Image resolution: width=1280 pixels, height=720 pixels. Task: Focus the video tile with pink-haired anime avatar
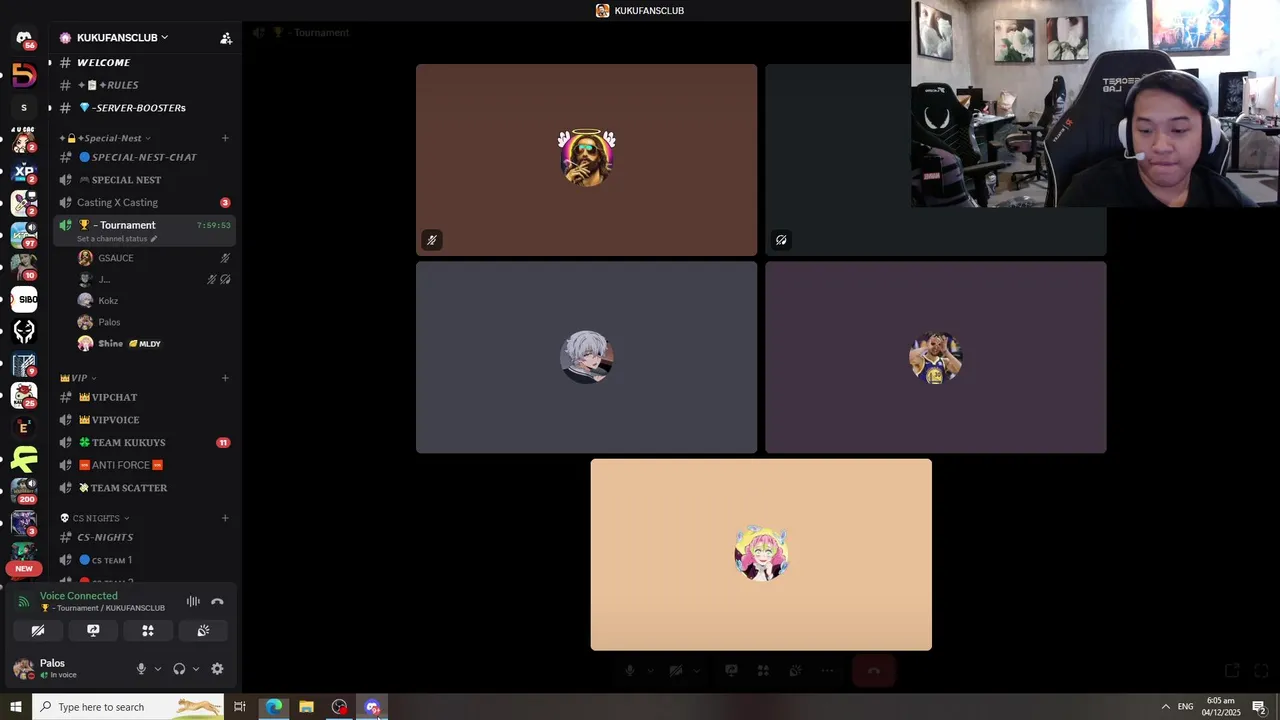(761, 555)
